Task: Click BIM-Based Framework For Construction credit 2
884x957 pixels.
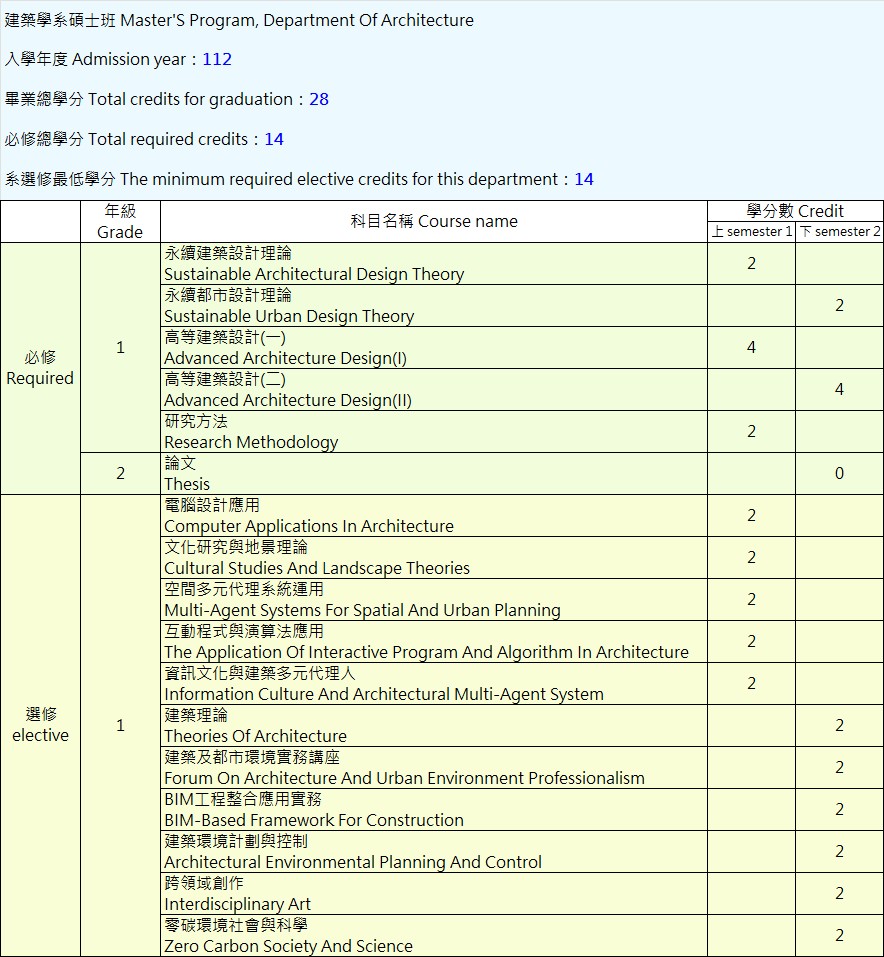Action: click(x=839, y=810)
